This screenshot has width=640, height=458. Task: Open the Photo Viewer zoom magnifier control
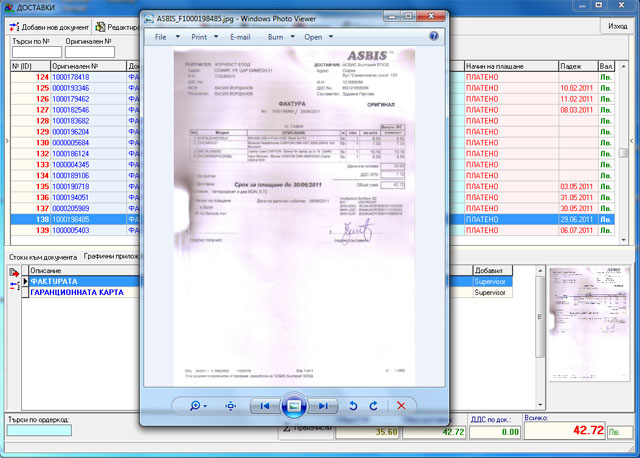coord(195,406)
